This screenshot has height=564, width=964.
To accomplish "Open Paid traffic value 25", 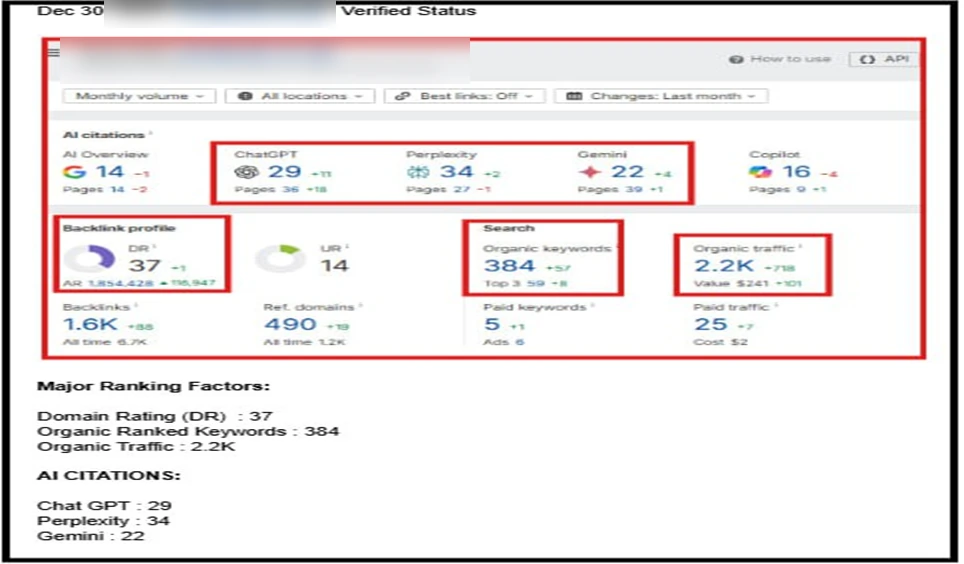I will point(711,324).
